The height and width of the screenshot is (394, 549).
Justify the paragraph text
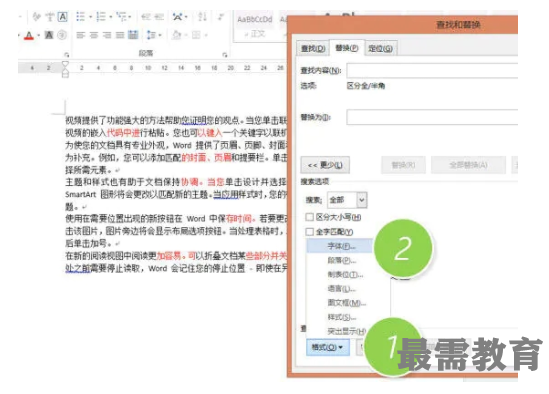tap(120, 35)
